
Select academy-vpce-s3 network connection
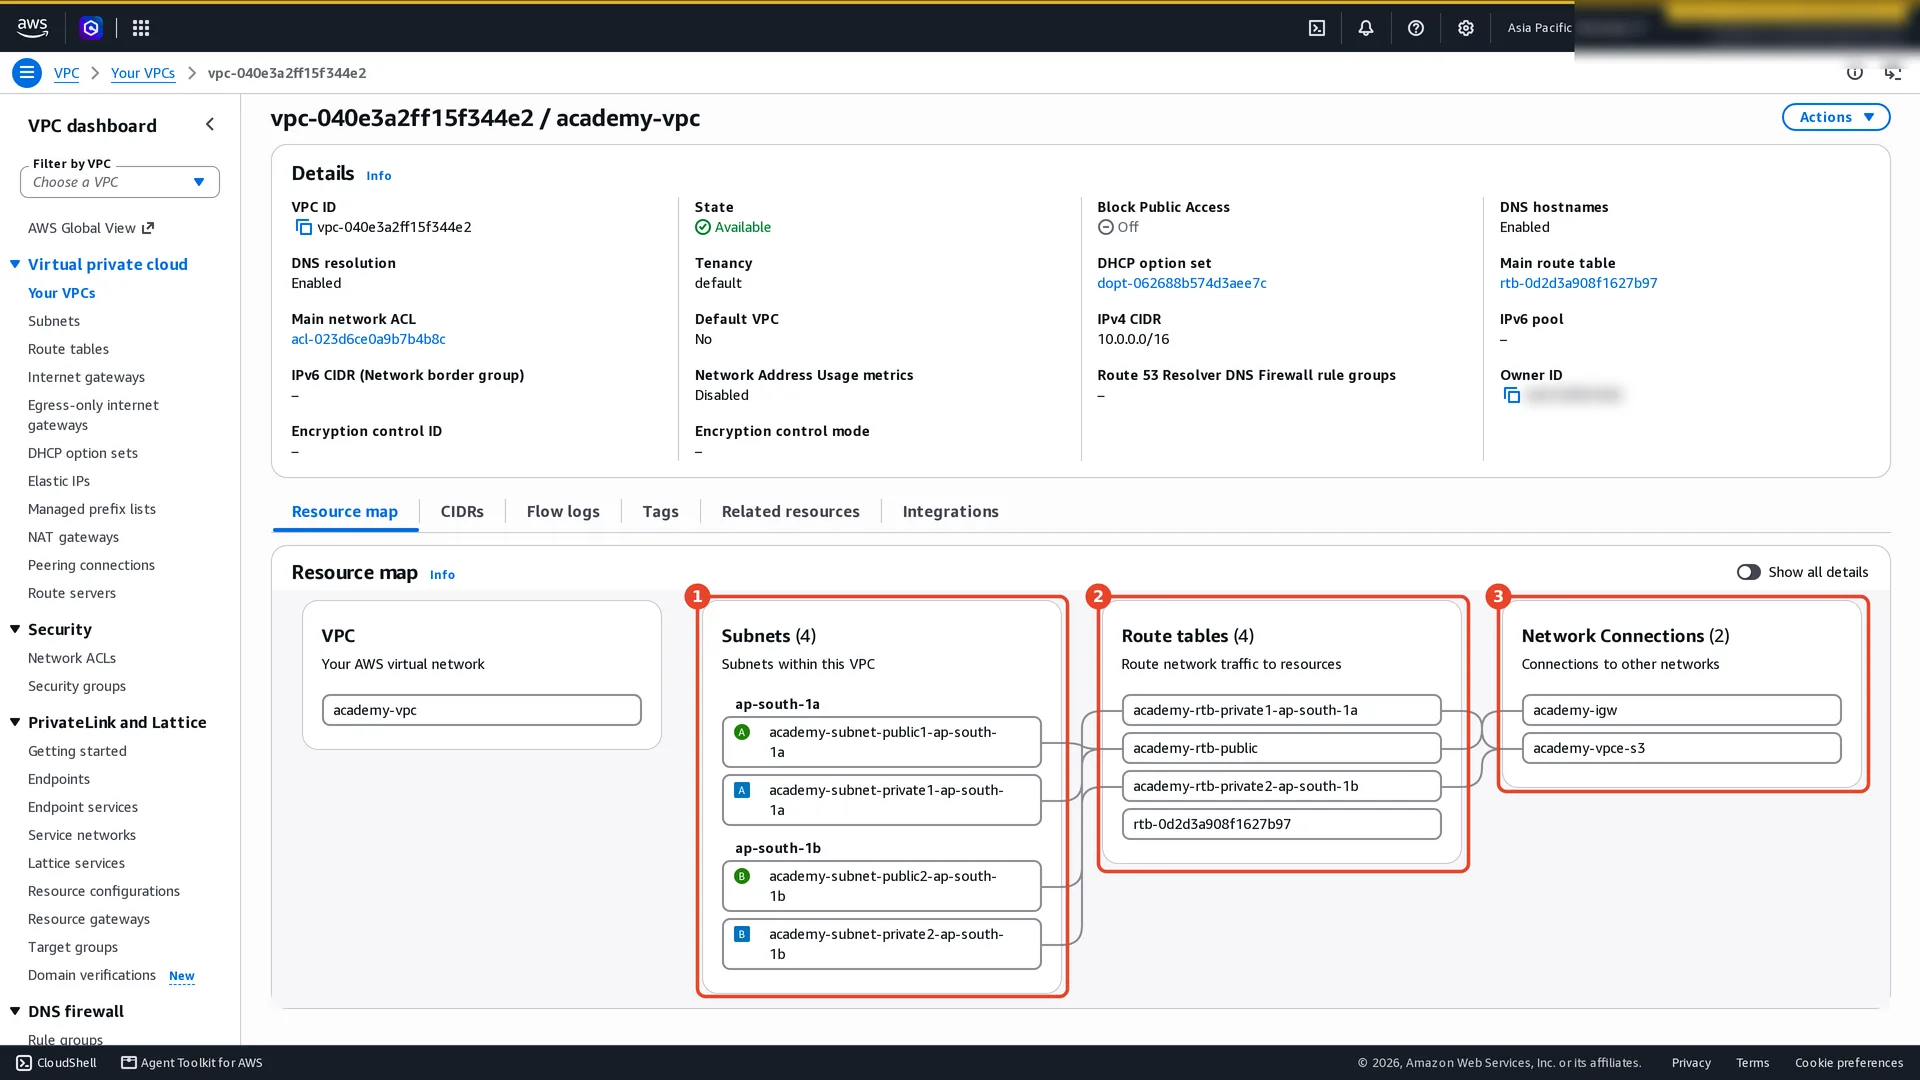pyautogui.click(x=1681, y=748)
